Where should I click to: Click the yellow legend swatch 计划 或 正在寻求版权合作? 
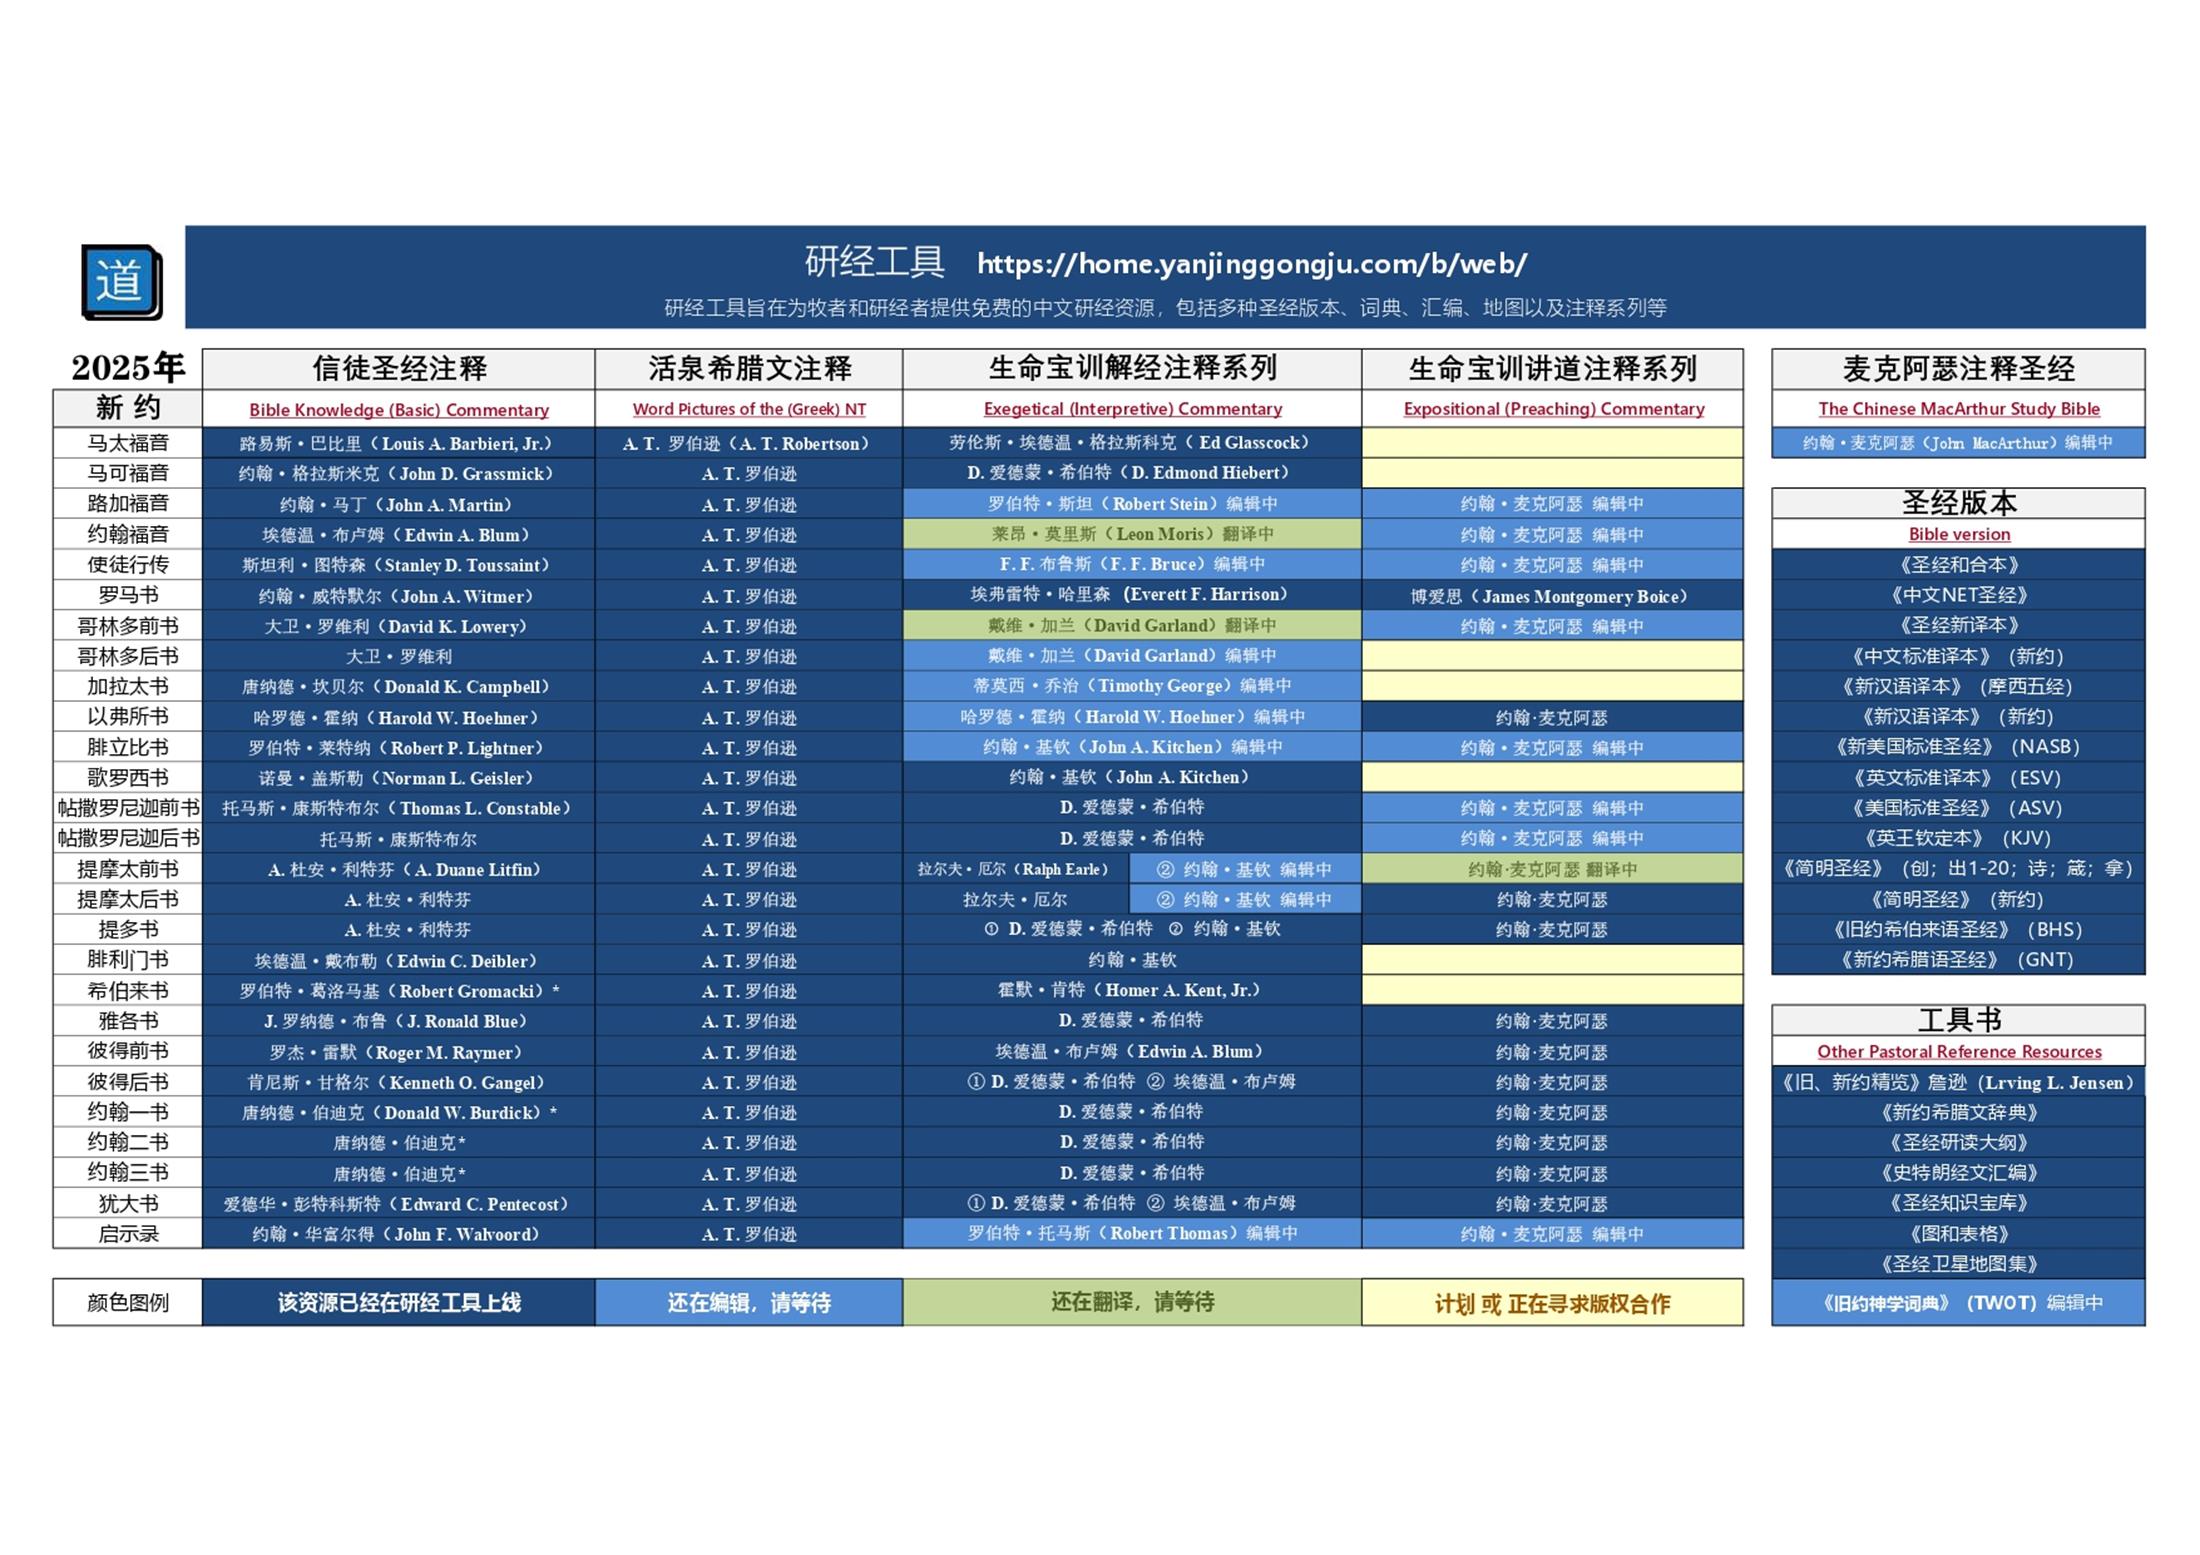(x=1552, y=1303)
